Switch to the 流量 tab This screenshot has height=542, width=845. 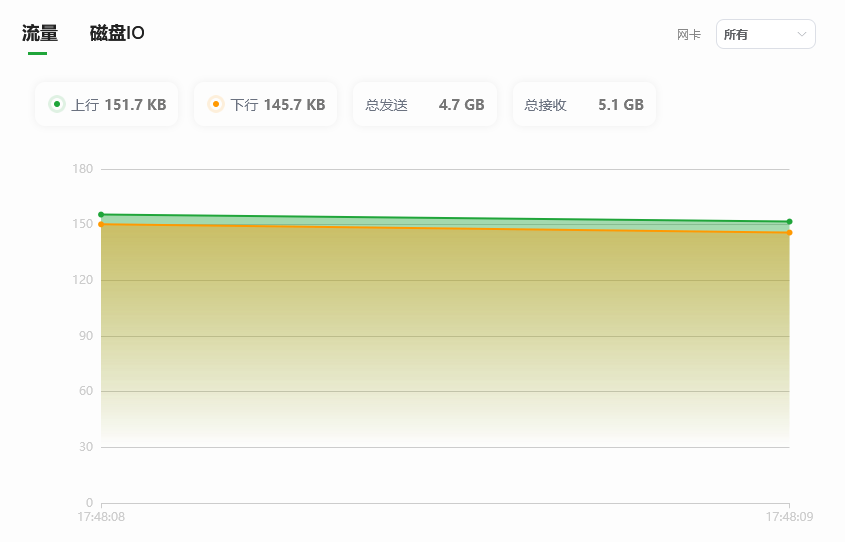[x=40, y=33]
